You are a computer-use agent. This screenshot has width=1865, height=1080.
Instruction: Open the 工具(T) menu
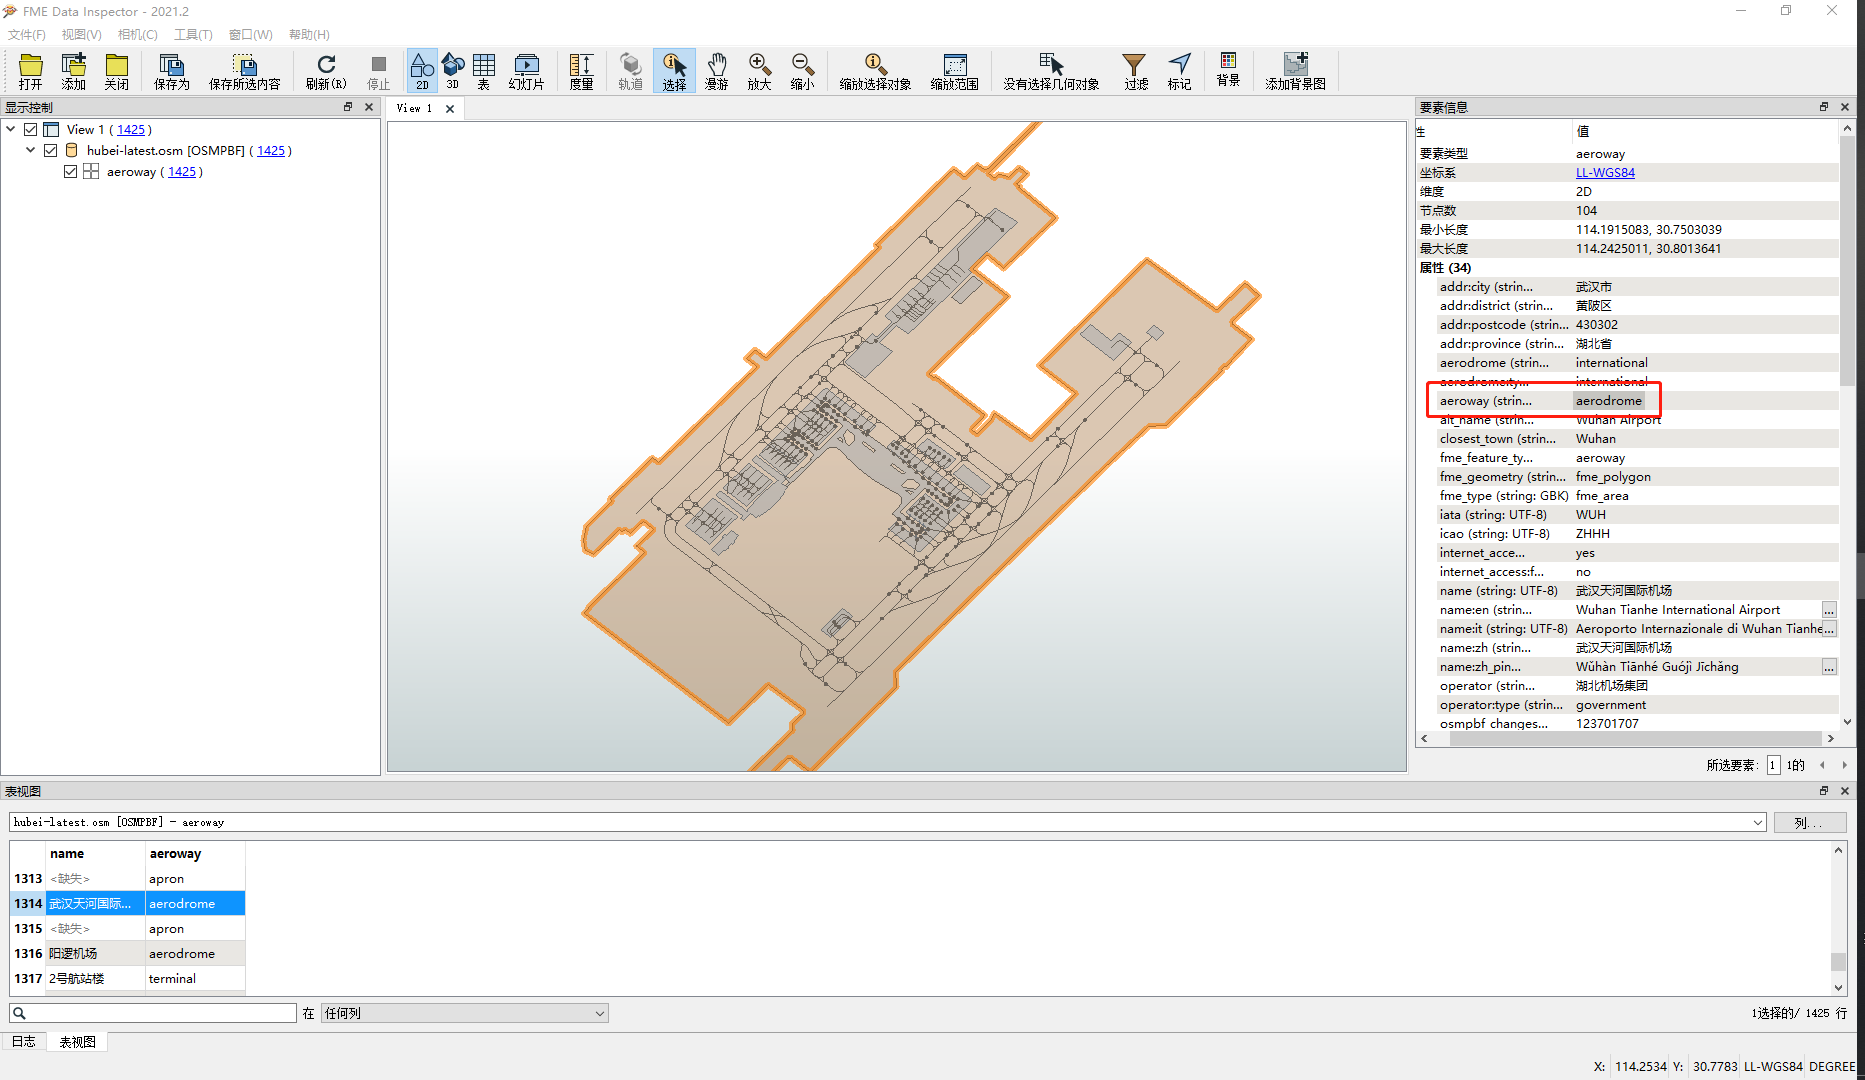193,35
